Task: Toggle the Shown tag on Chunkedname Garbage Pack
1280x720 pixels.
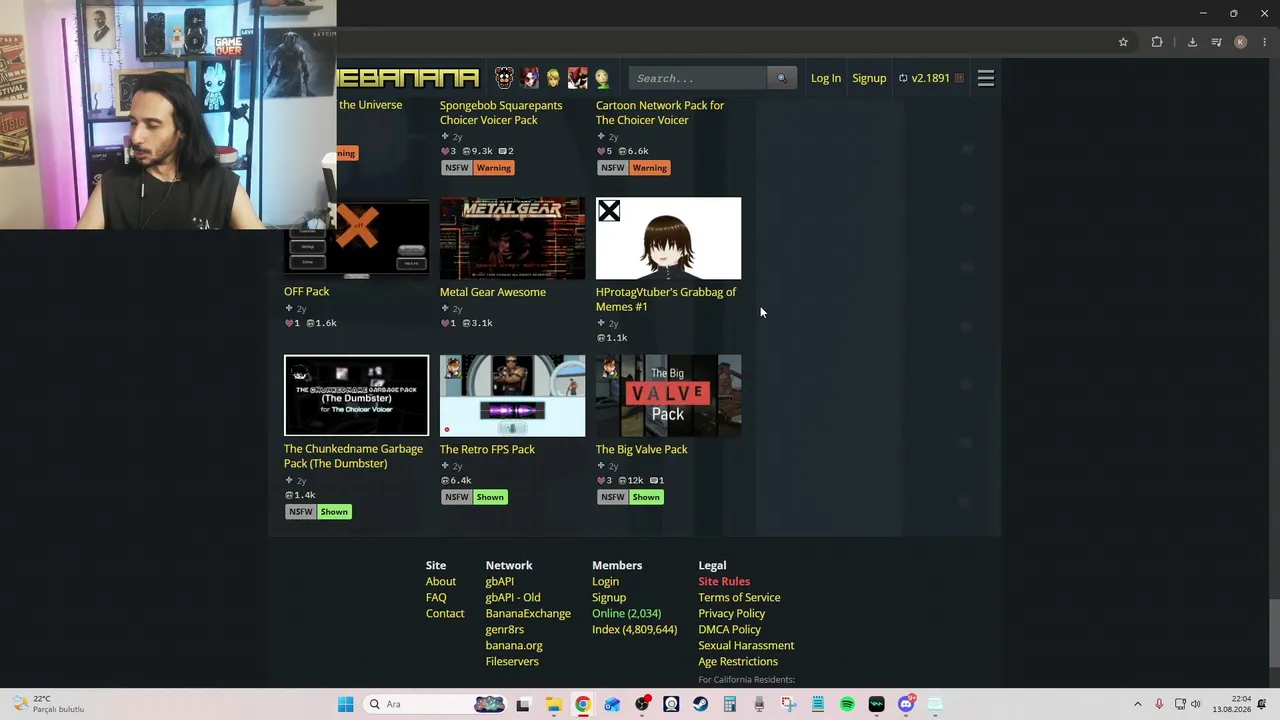Action: click(334, 512)
